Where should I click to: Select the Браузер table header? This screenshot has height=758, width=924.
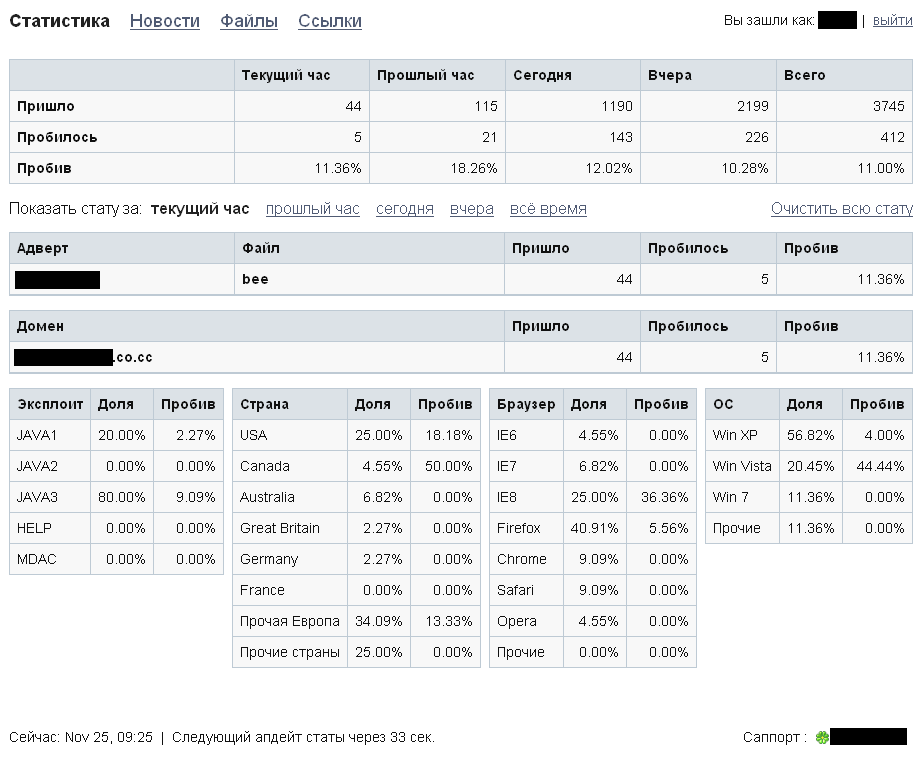coord(526,404)
